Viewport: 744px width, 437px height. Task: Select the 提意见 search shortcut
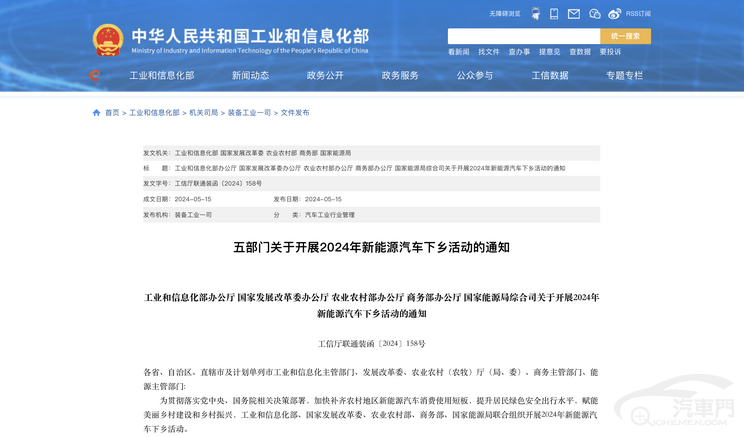pyautogui.click(x=549, y=52)
